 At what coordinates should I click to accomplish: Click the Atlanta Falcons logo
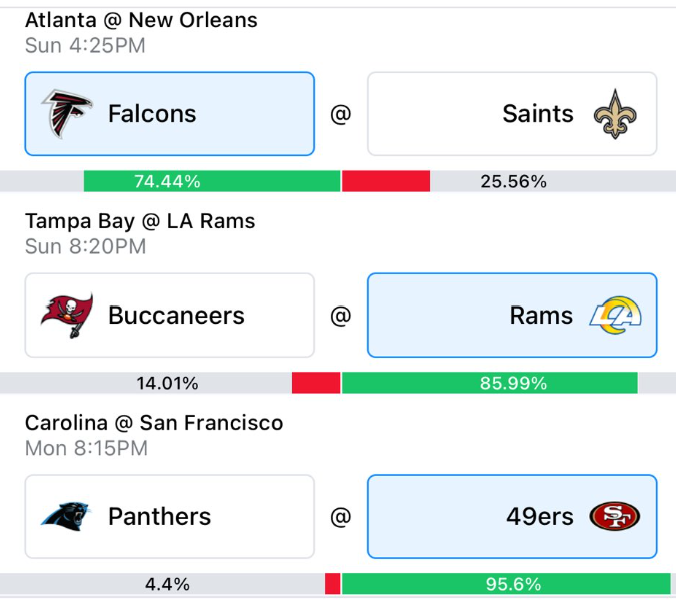coord(66,114)
